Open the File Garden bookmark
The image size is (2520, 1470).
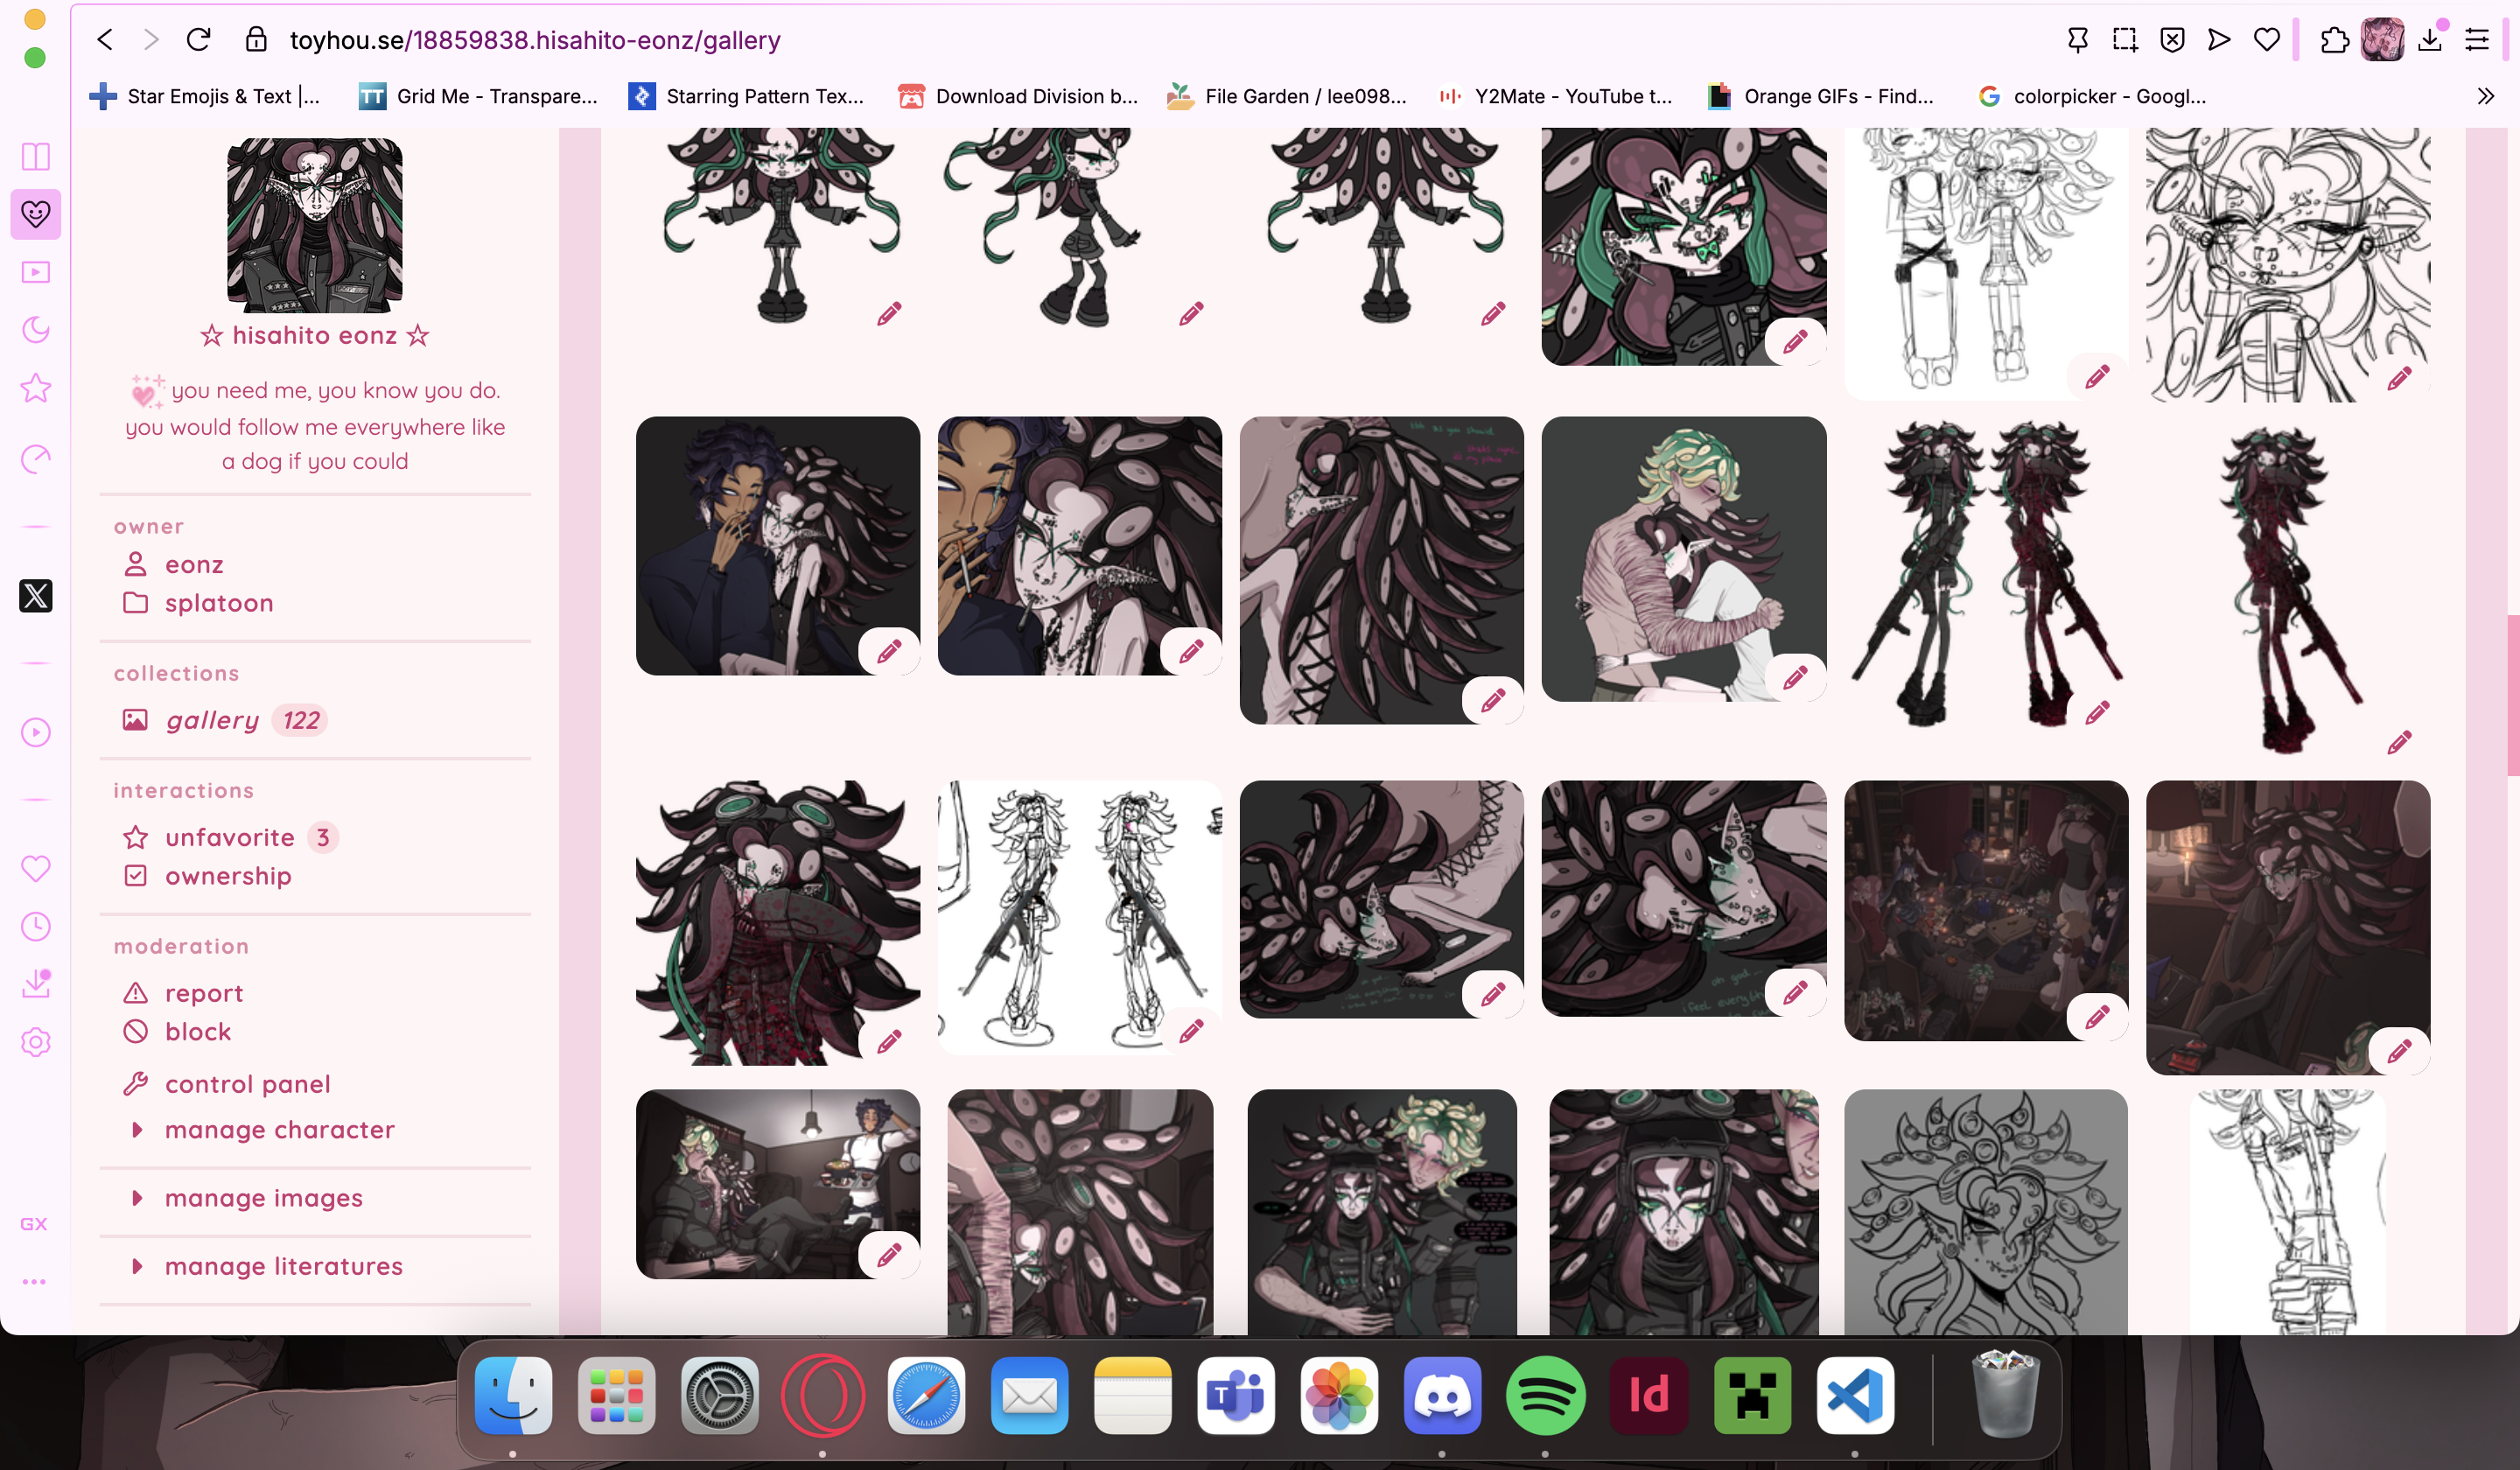click(x=1287, y=96)
